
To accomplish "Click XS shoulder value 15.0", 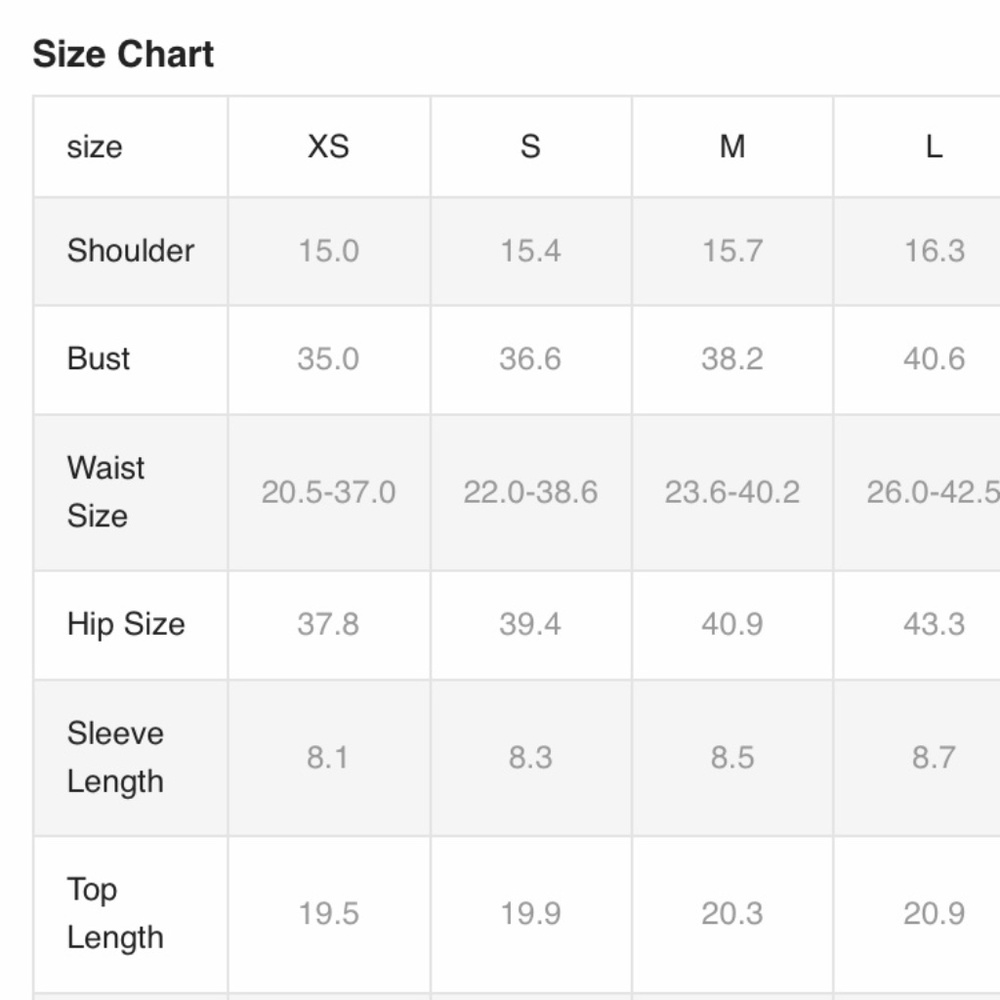I will 328,250.
